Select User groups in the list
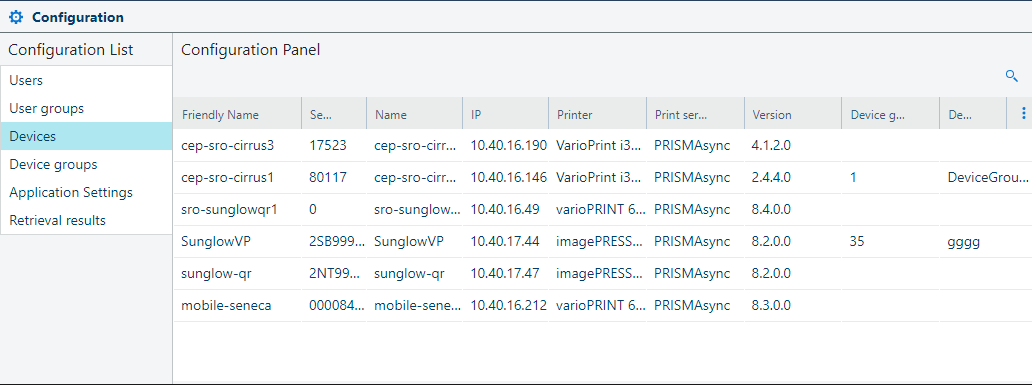Screen dimensions: 1032x387 [x=86, y=108]
